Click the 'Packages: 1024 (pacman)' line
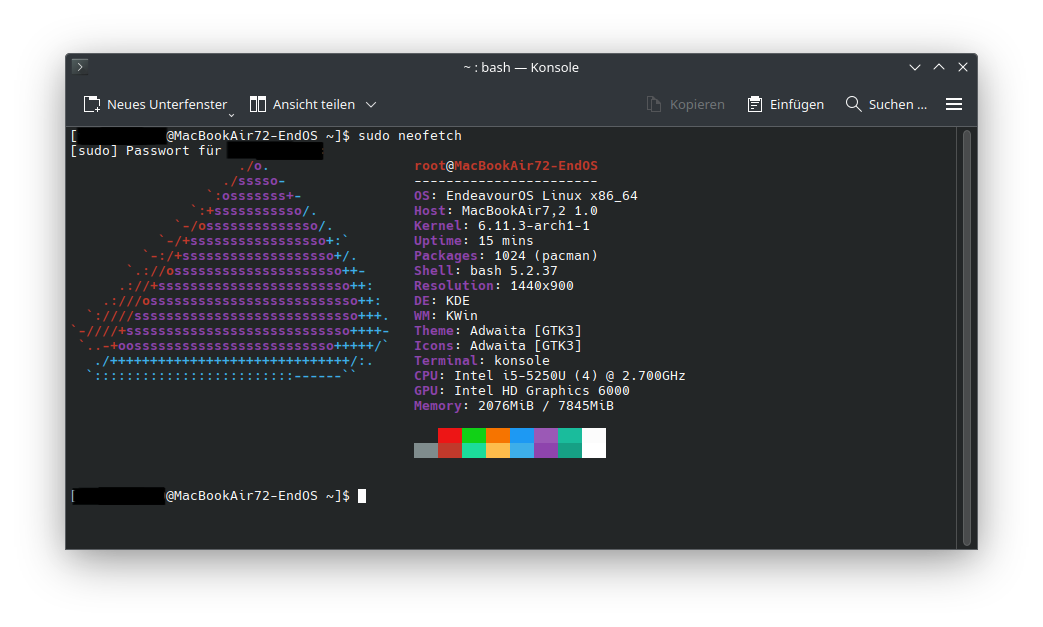1043x627 pixels. [x=506, y=255]
